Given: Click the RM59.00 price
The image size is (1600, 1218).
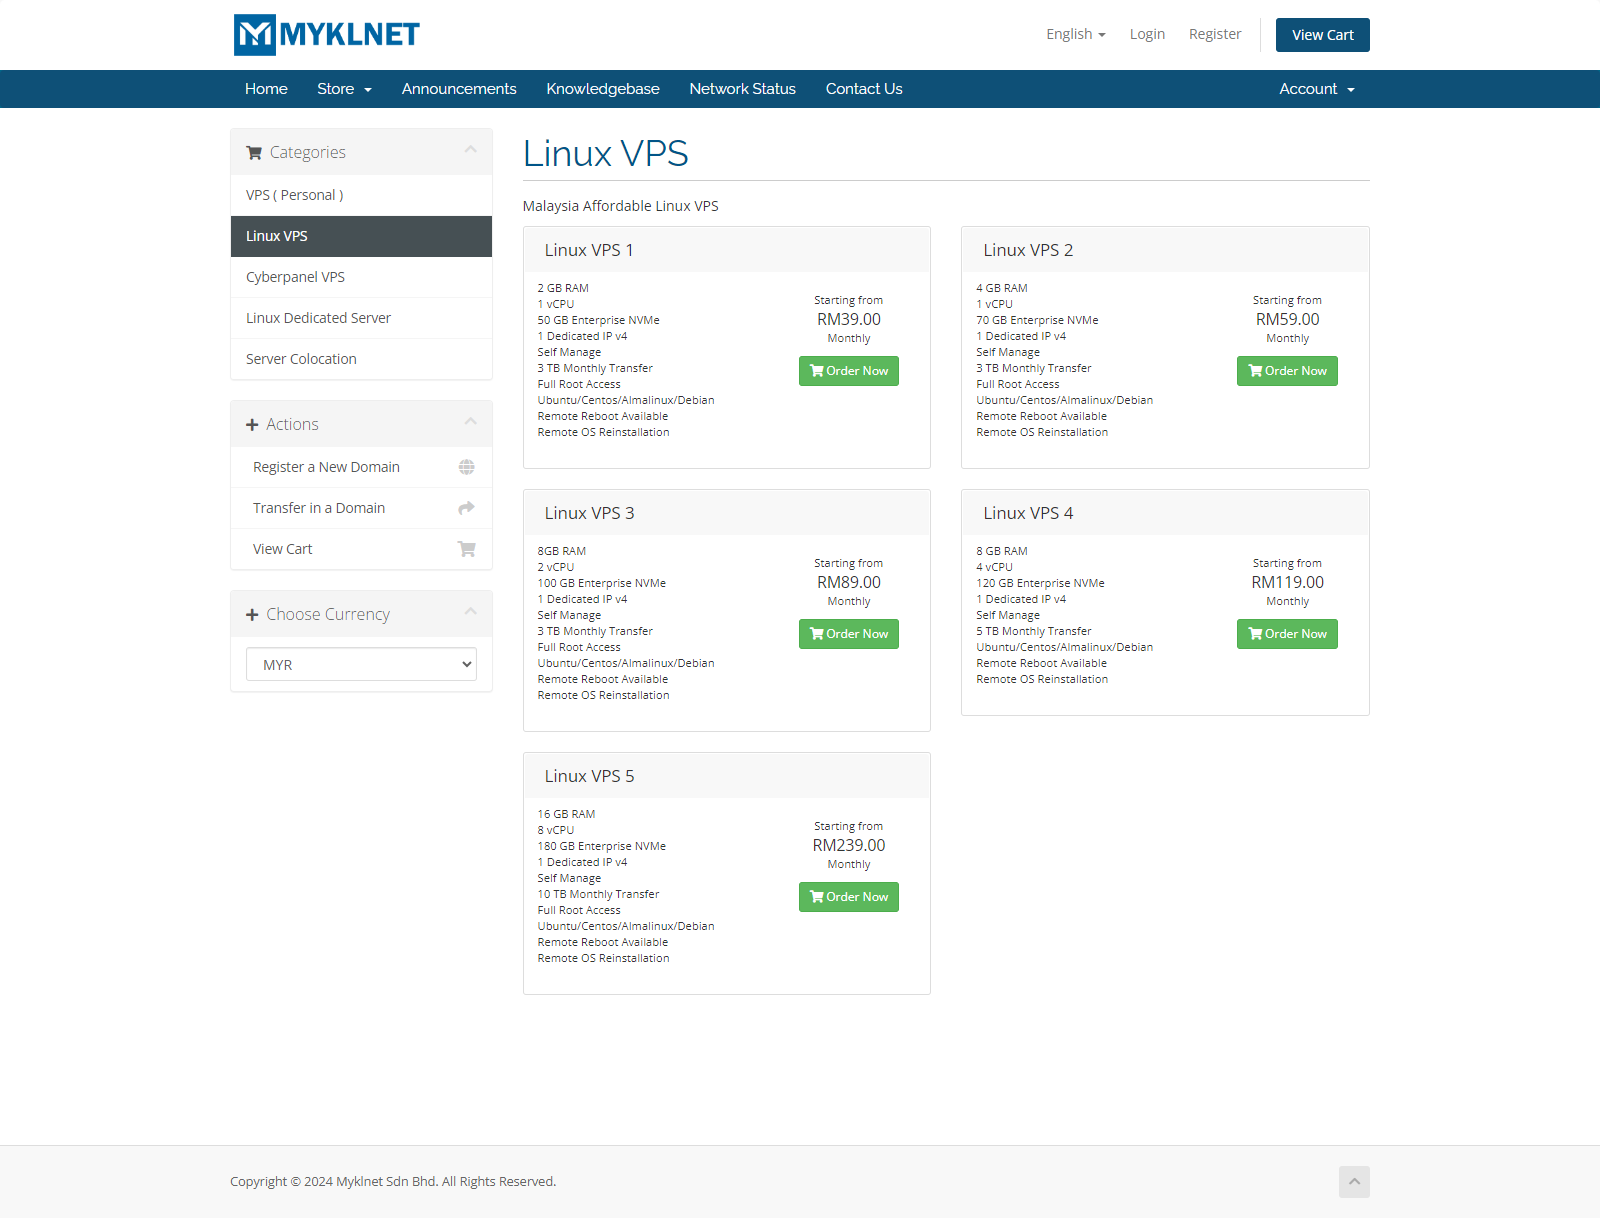Looking at the screenshot, I should coord(1287,319).
